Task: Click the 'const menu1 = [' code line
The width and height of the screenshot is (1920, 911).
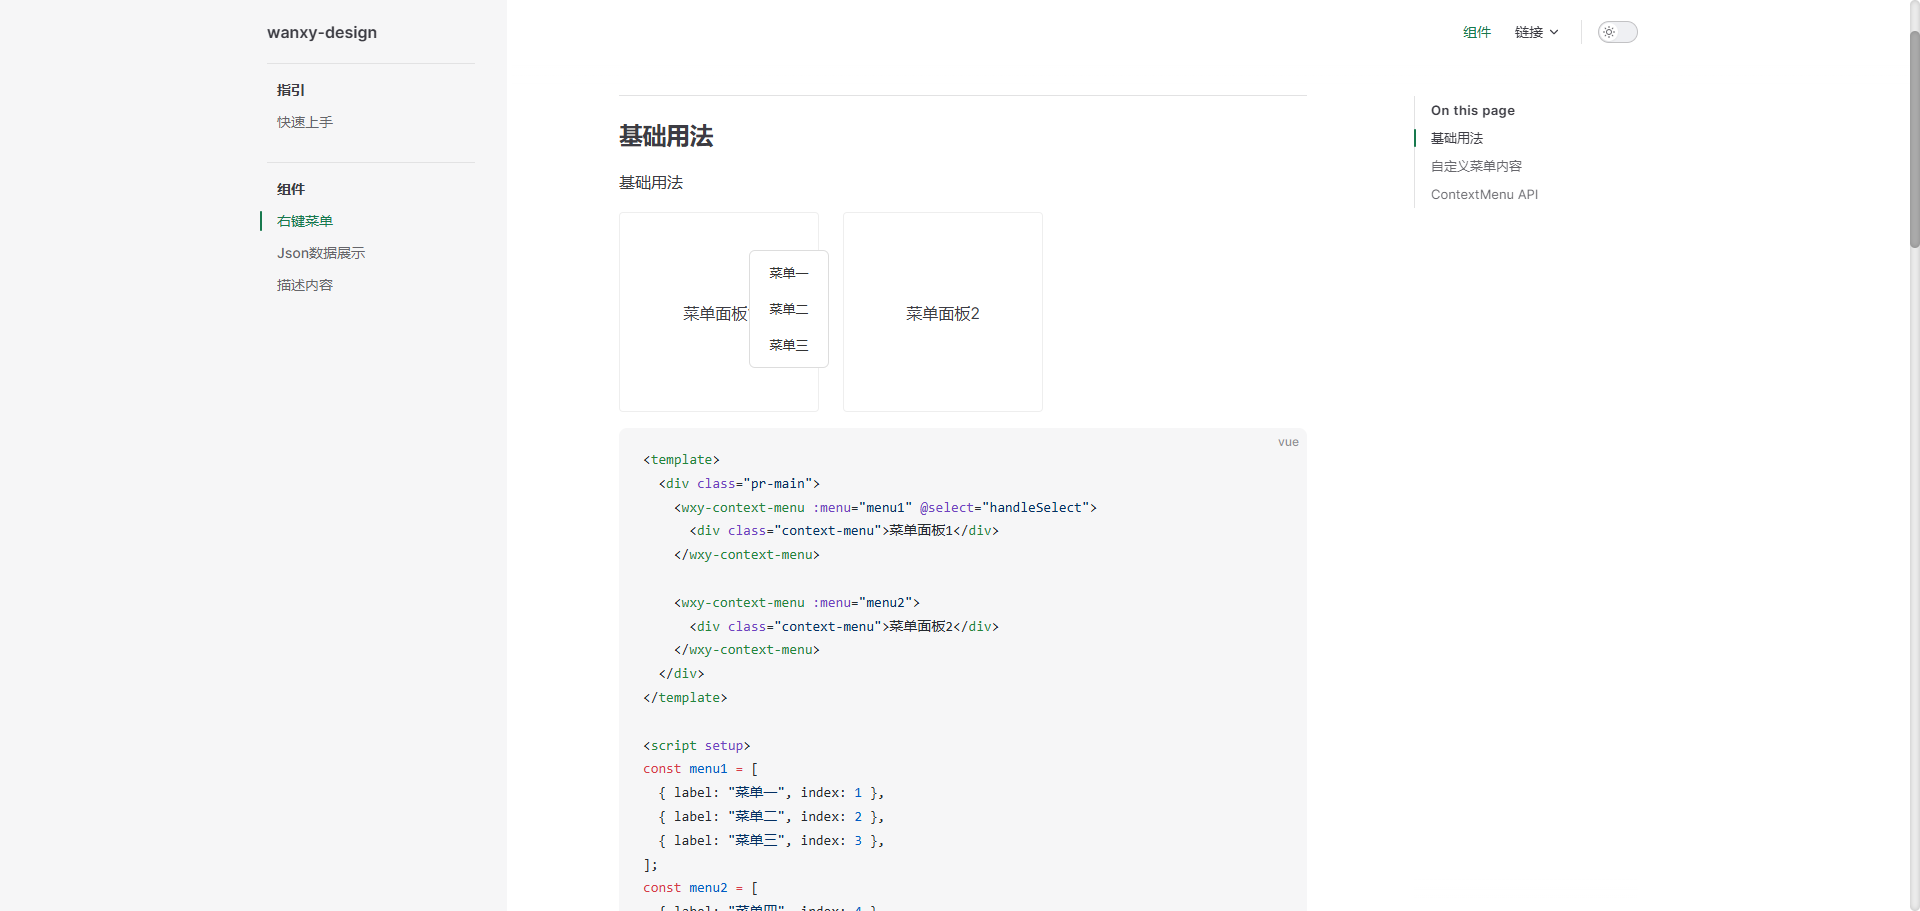Action: [x=701, y=769]
